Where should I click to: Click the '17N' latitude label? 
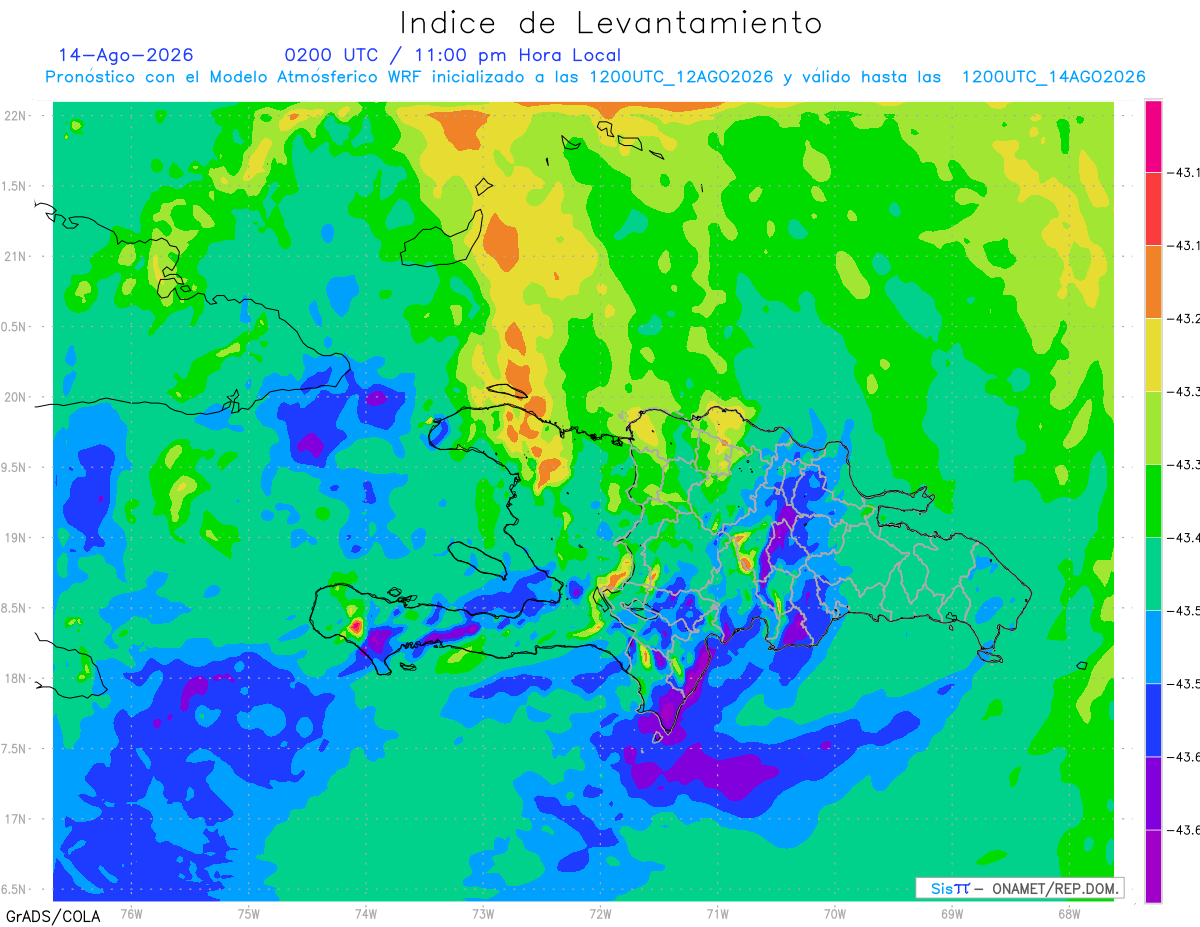tap(15, 819)
